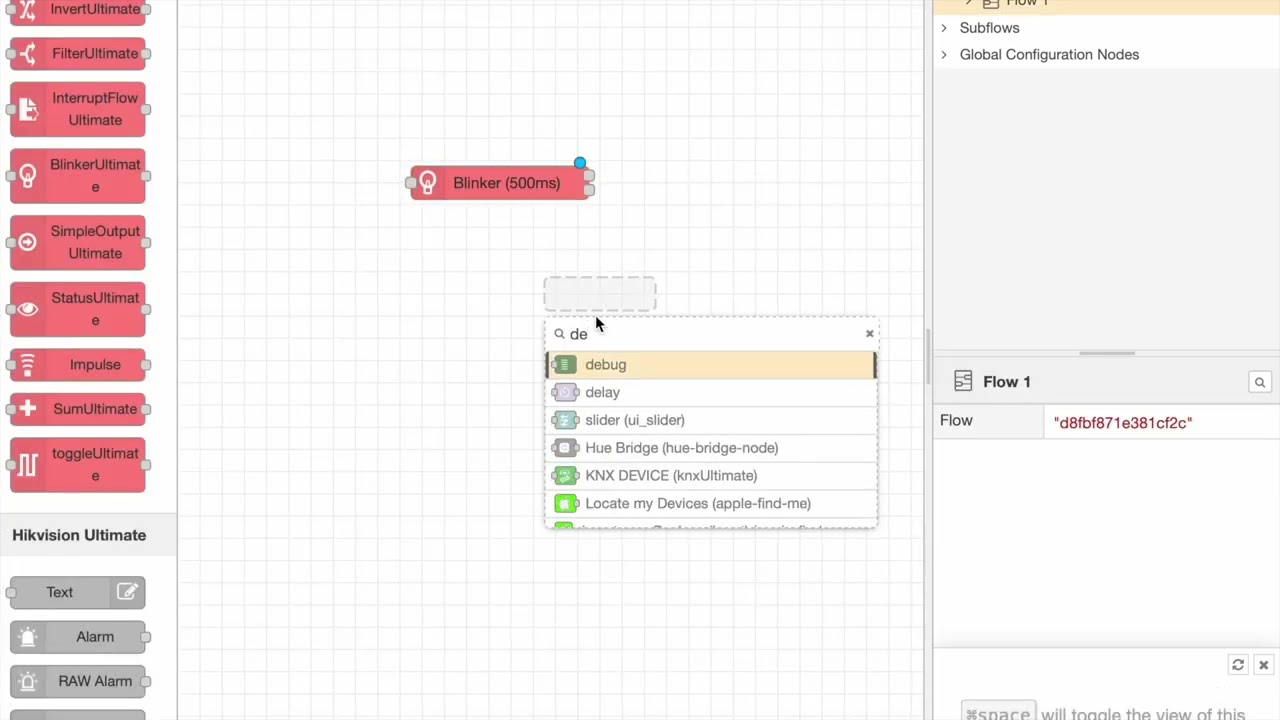Image resolution: width=1280 pixels, height=720 pixels.
Task: Refresh the tips panel
Action: [x=1238, y=665]
